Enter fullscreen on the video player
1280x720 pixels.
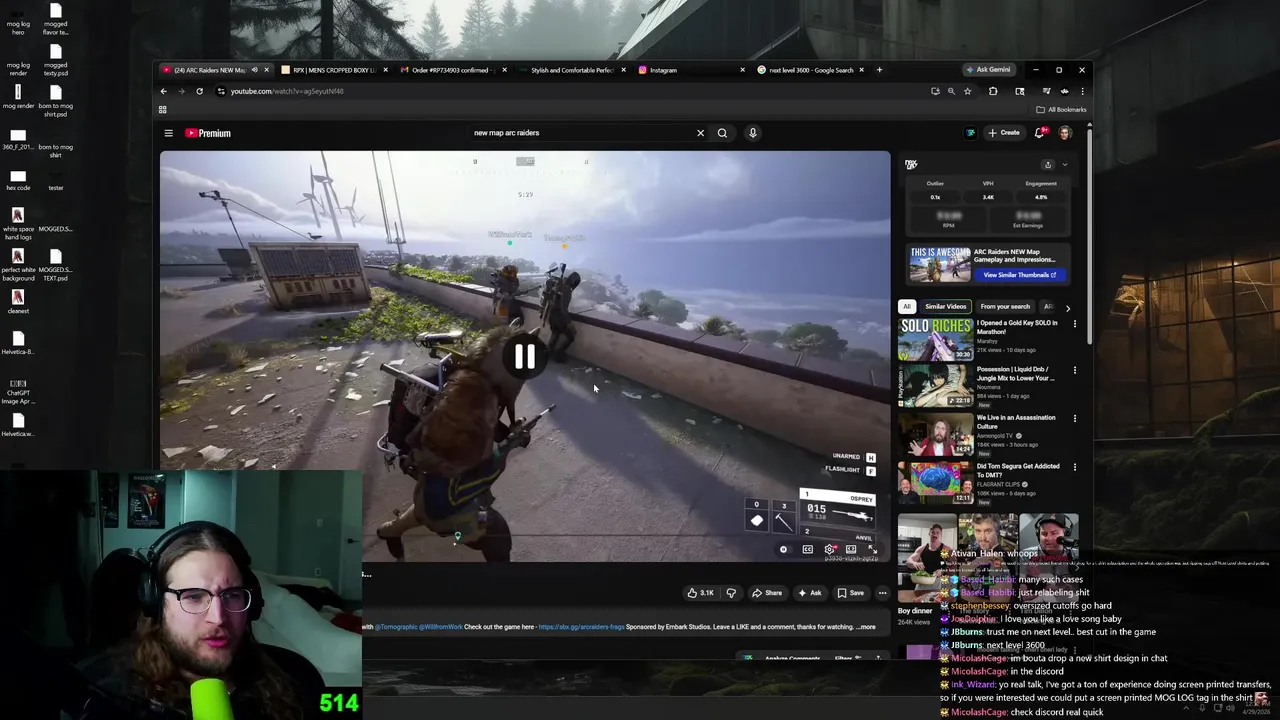click(872, 549)
